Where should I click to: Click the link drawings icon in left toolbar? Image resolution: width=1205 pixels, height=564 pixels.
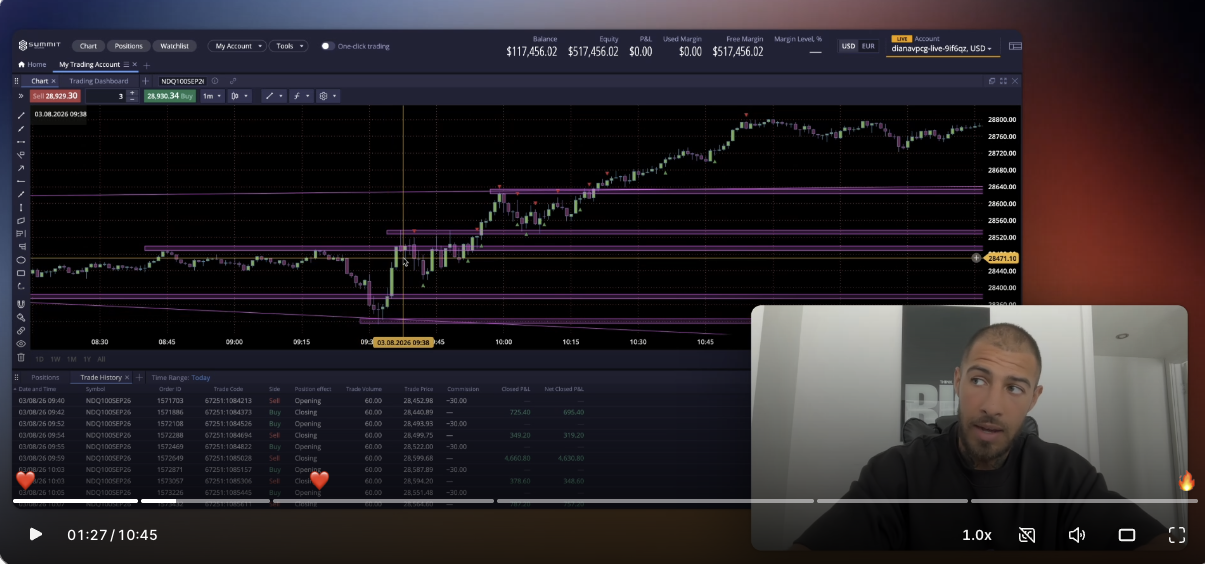coord(21,330)
